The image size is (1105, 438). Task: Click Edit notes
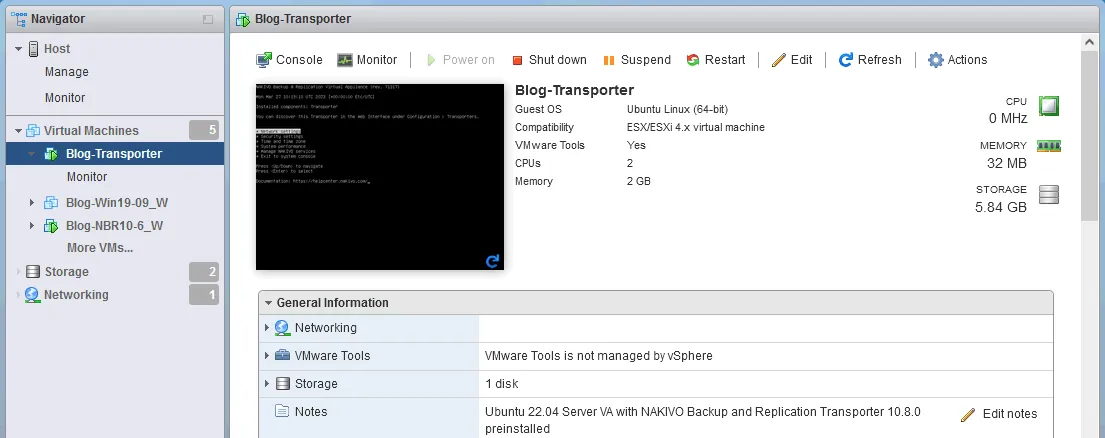tap(999, 414)
